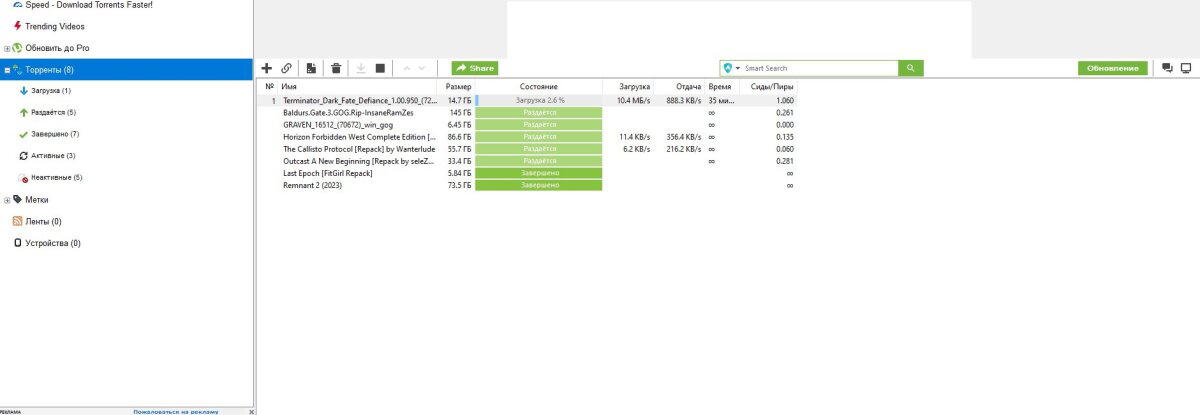This screenshot has height=415, width=1200.
Task: Filter by Завершено (7) completed torrents
Action: pyautogui.click(x=55, y=134)
